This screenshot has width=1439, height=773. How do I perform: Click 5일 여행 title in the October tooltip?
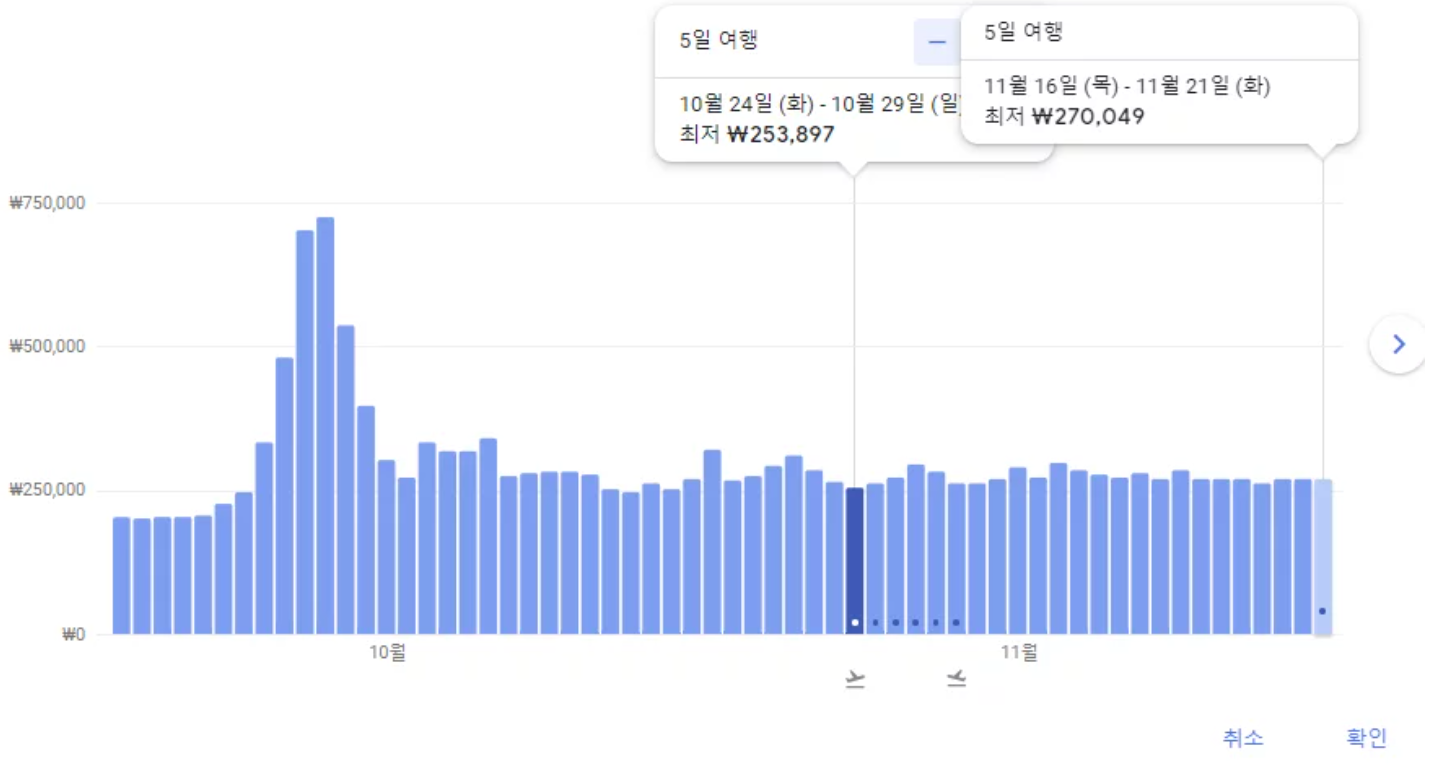point(718,40)
